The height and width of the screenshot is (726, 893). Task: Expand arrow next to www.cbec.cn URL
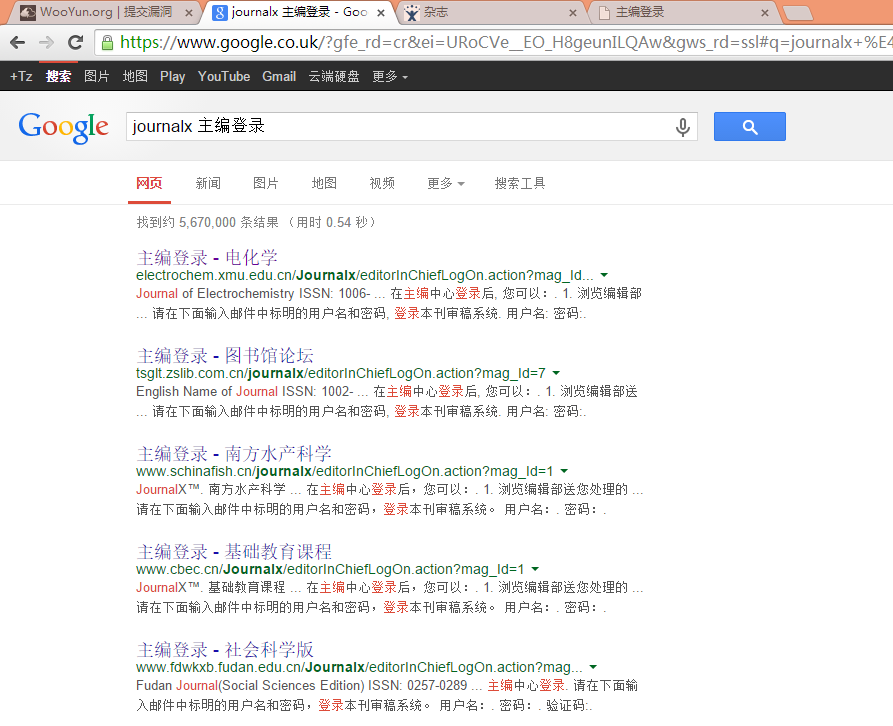(x=535, y=569)
